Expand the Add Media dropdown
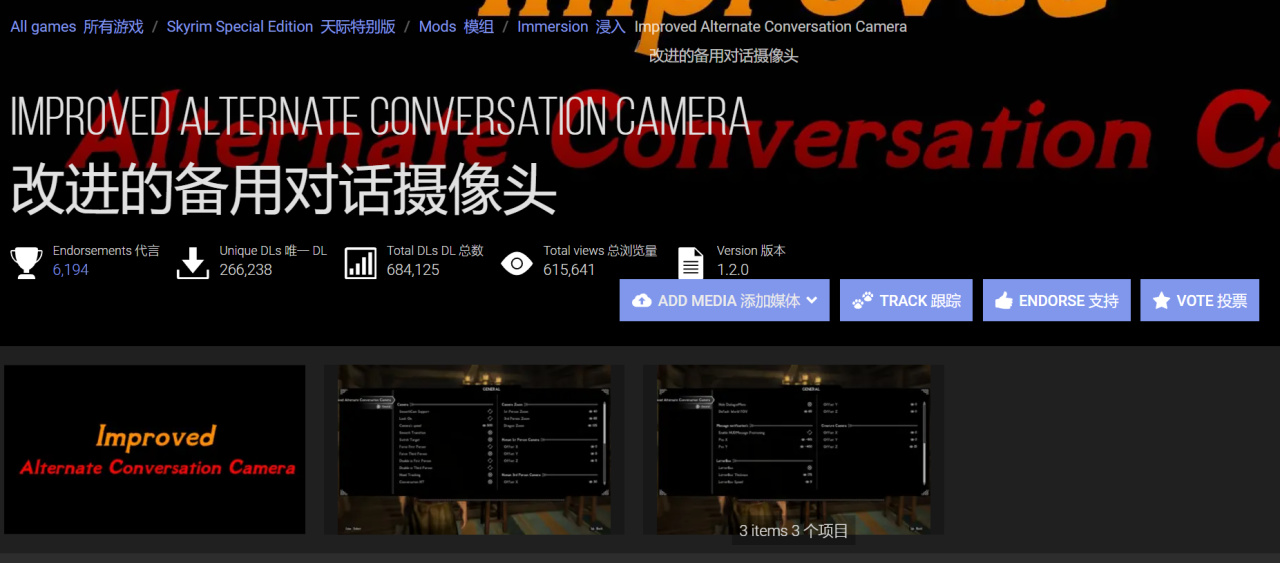 pos(724,300)
